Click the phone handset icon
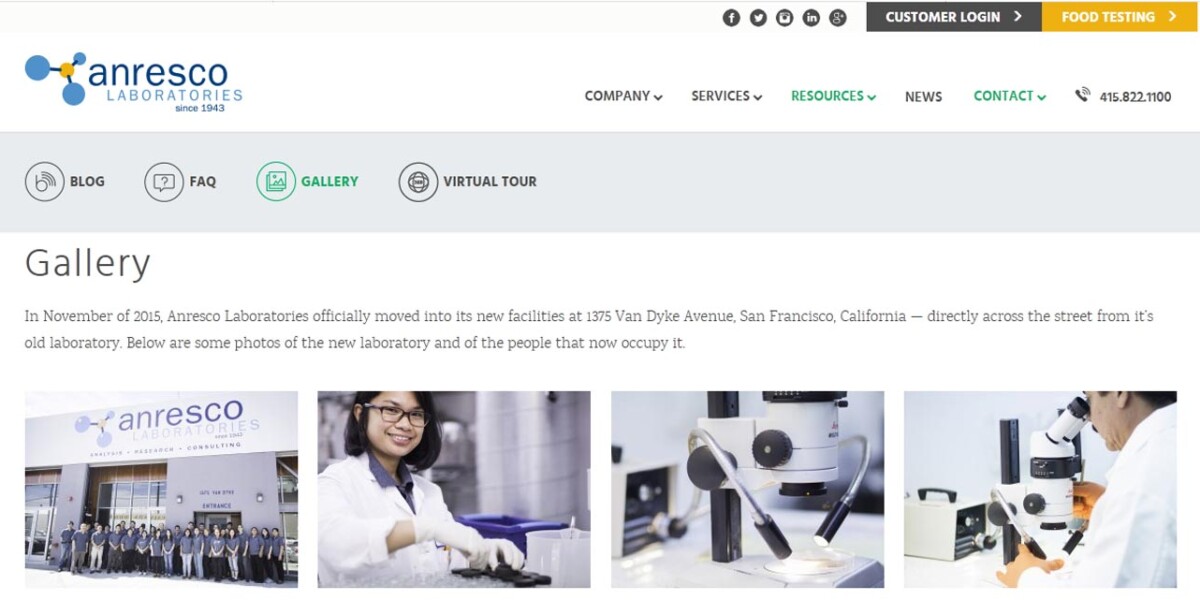Viewport: 1200px width, 600px height. pyautogui.click(x=1082, y=95)
